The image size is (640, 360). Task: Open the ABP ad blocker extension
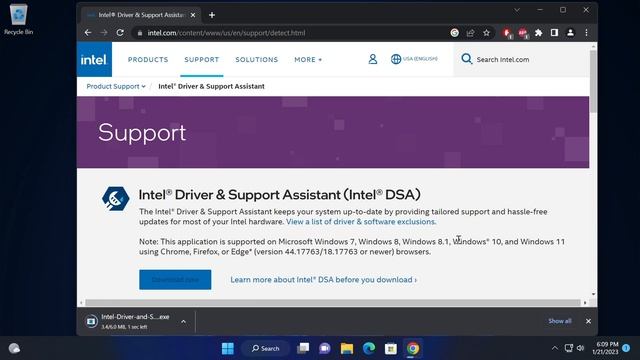click(523, 33)
